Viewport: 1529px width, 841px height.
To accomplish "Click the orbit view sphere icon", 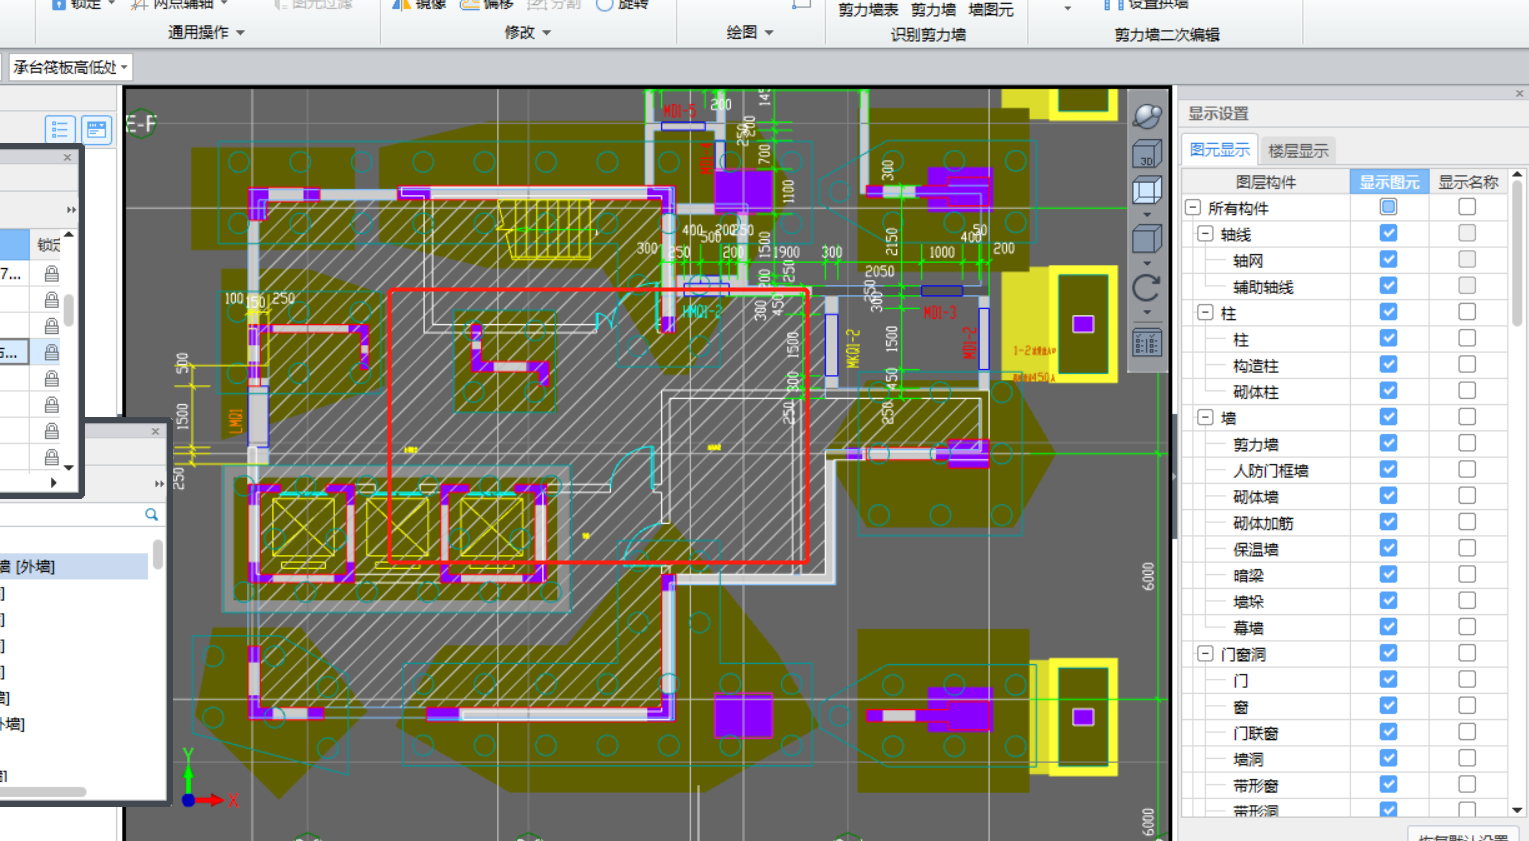I will click(x=1147, y=116).
